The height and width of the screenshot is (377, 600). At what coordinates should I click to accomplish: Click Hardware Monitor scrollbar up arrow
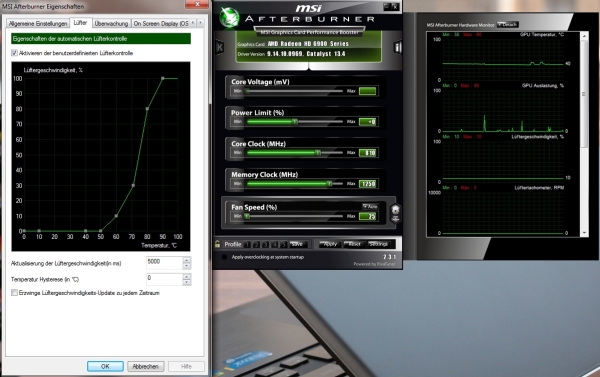(584, 36)
